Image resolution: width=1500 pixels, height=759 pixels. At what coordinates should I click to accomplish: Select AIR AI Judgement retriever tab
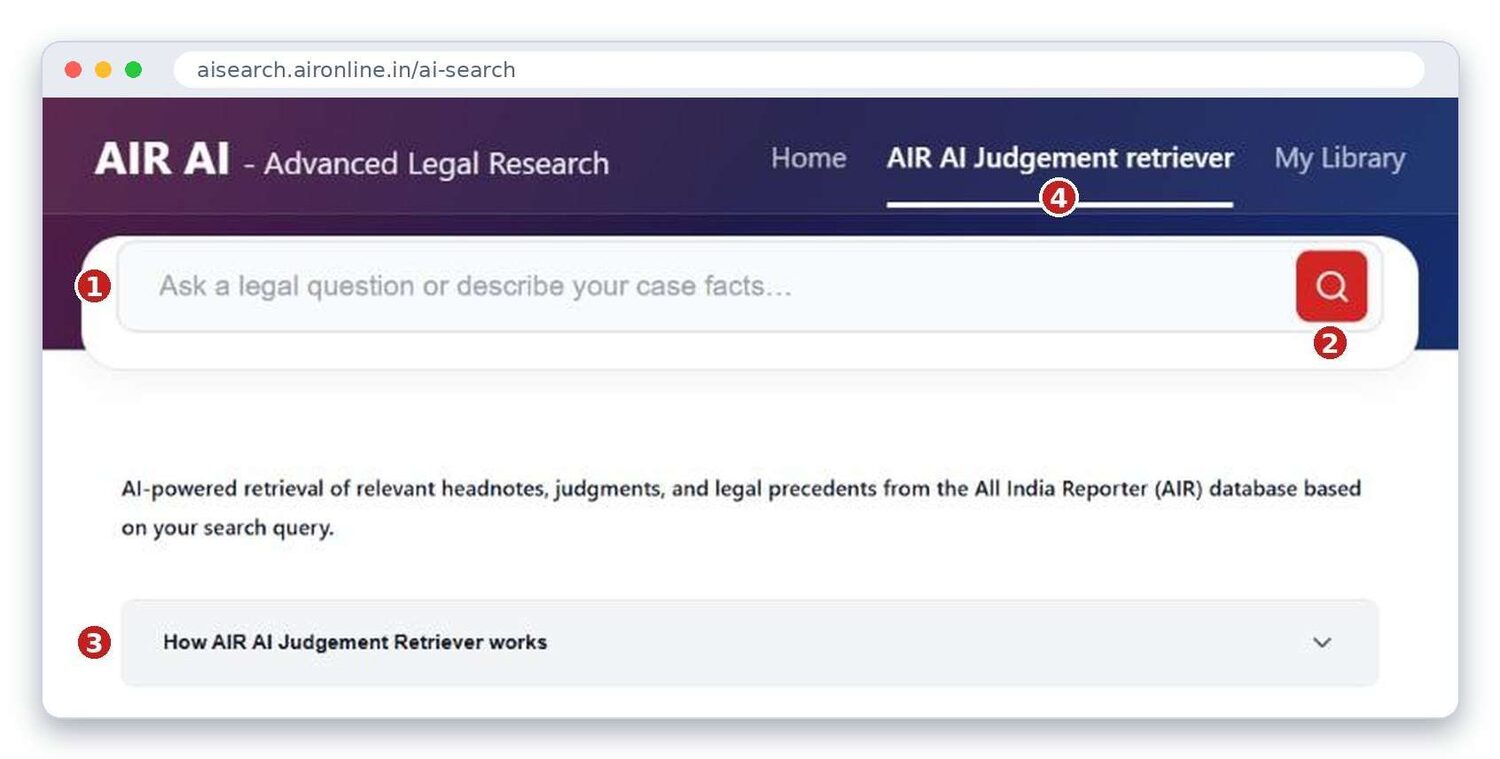click(1060, 158)
